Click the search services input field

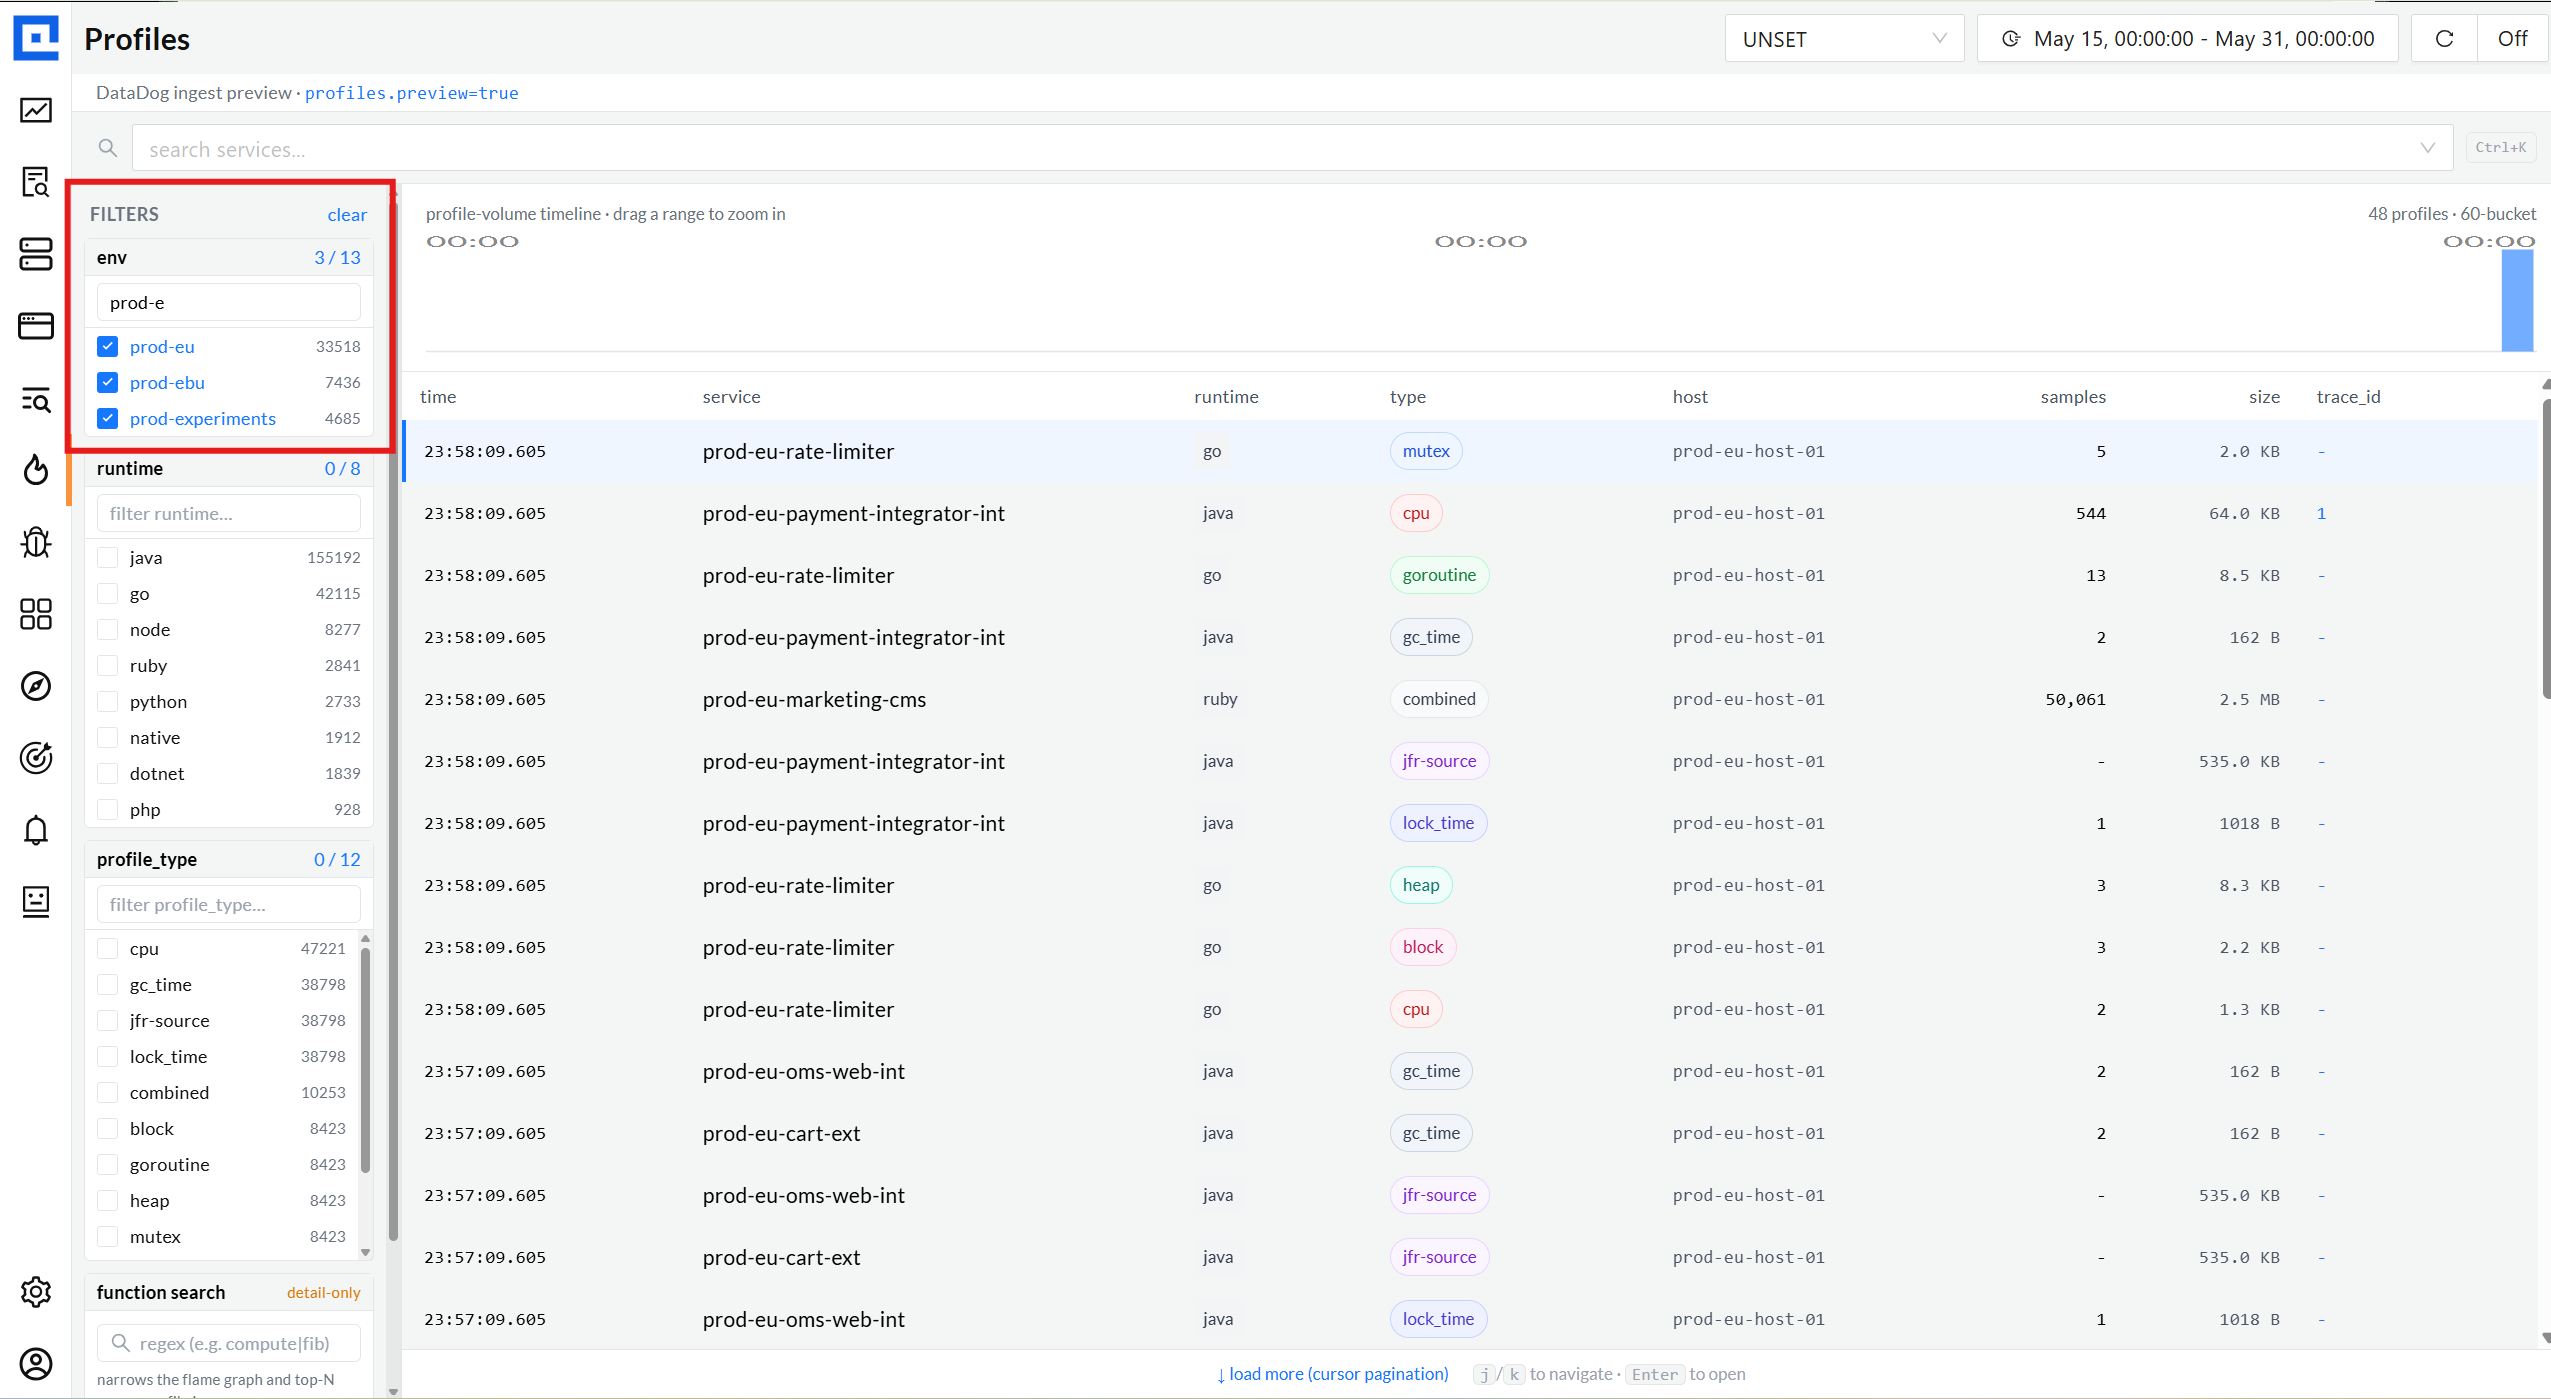pyautogui.click(x=1292, y=148)
